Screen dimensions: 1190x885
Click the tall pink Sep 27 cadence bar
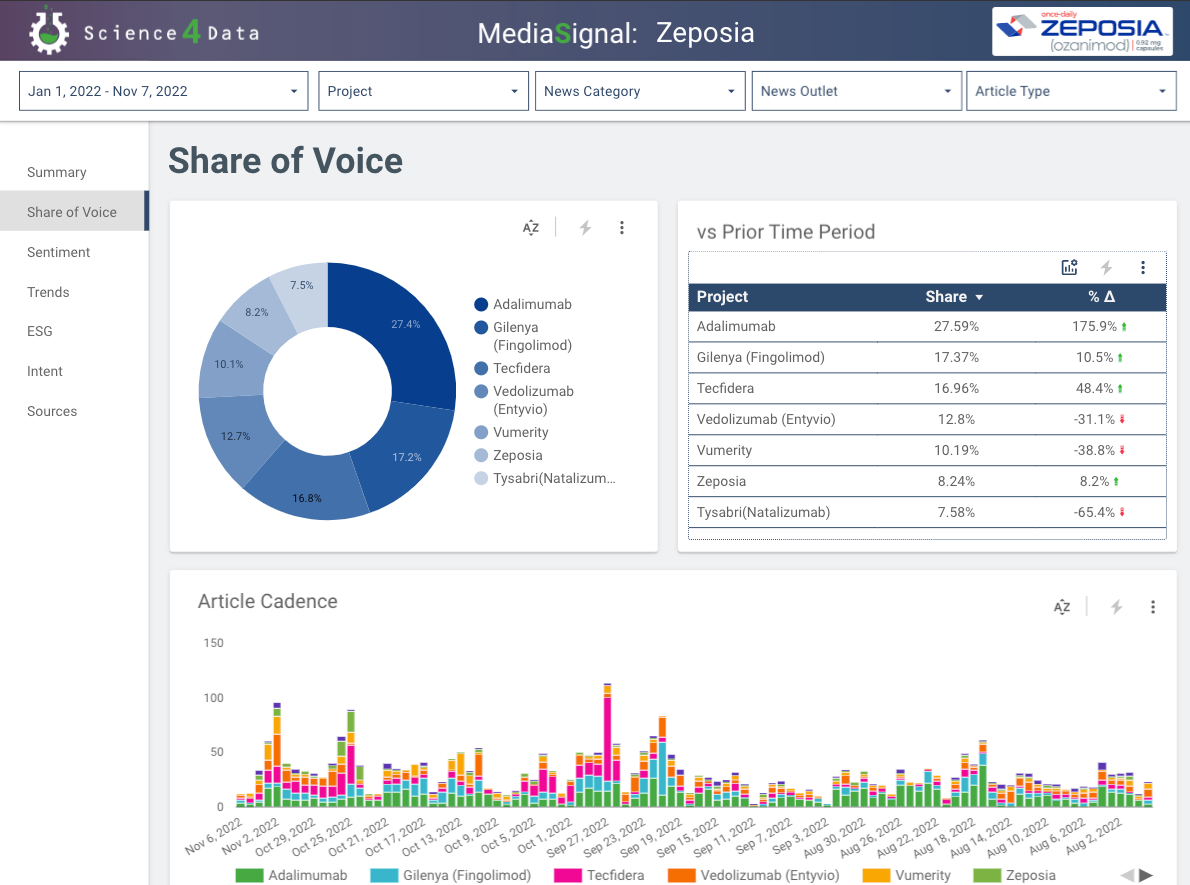(607, 738)
